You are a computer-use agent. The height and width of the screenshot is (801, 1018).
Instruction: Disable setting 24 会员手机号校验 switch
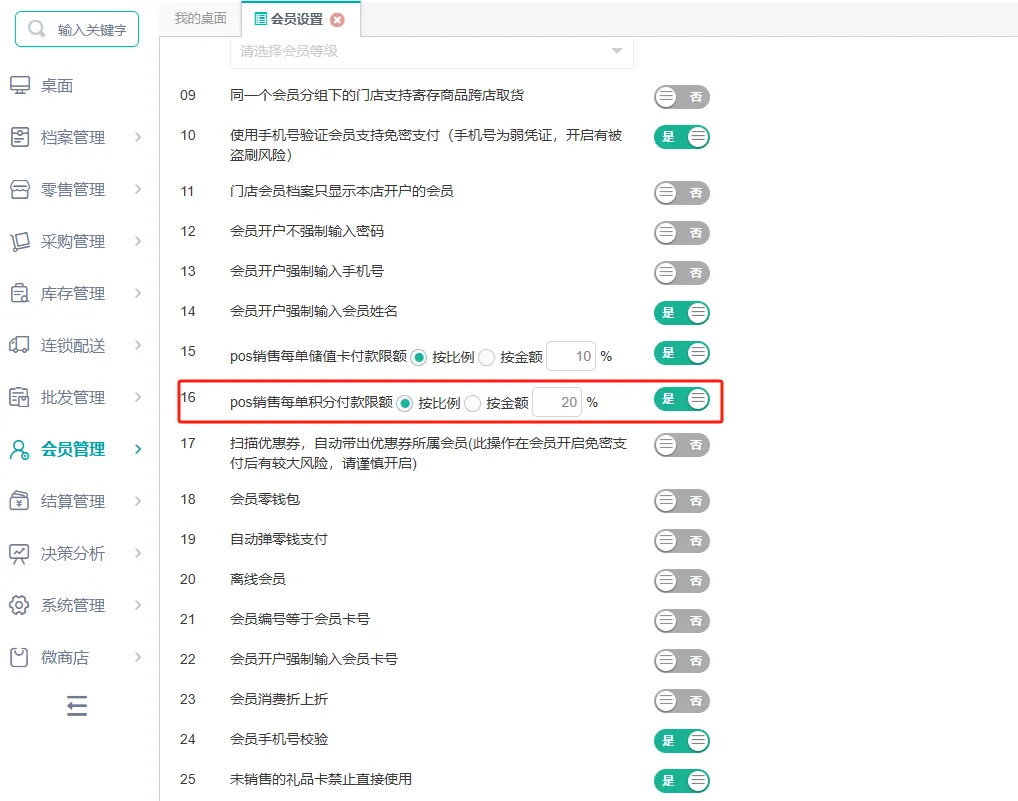[682, 741]
